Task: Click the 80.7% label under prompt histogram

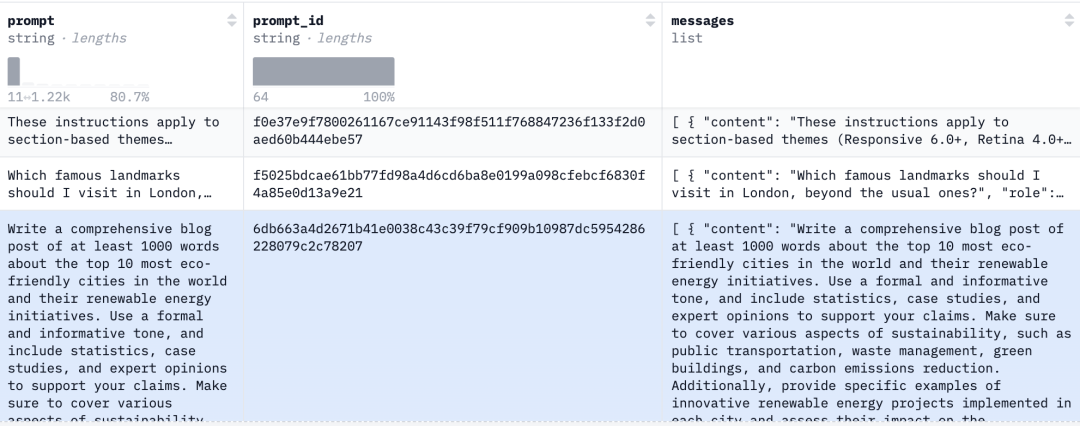Action: click(x=129, y=97)
